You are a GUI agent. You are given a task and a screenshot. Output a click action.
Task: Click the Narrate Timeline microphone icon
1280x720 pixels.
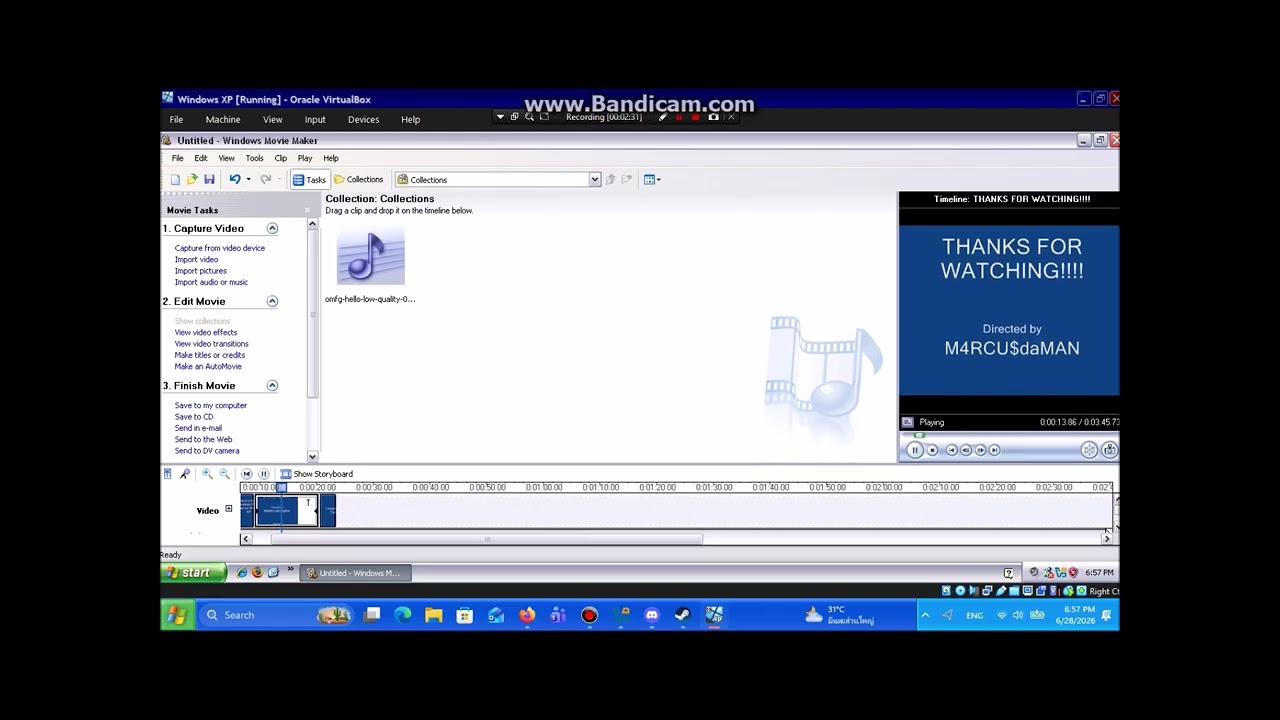coord(185,474)
